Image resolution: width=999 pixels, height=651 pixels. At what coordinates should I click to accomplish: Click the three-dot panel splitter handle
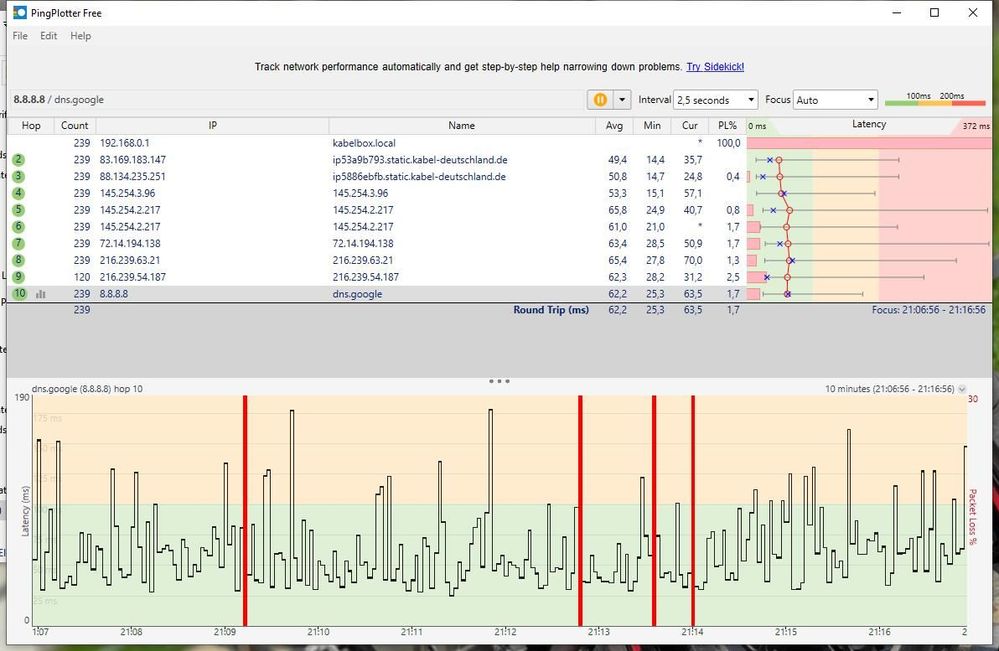[499, 381]
